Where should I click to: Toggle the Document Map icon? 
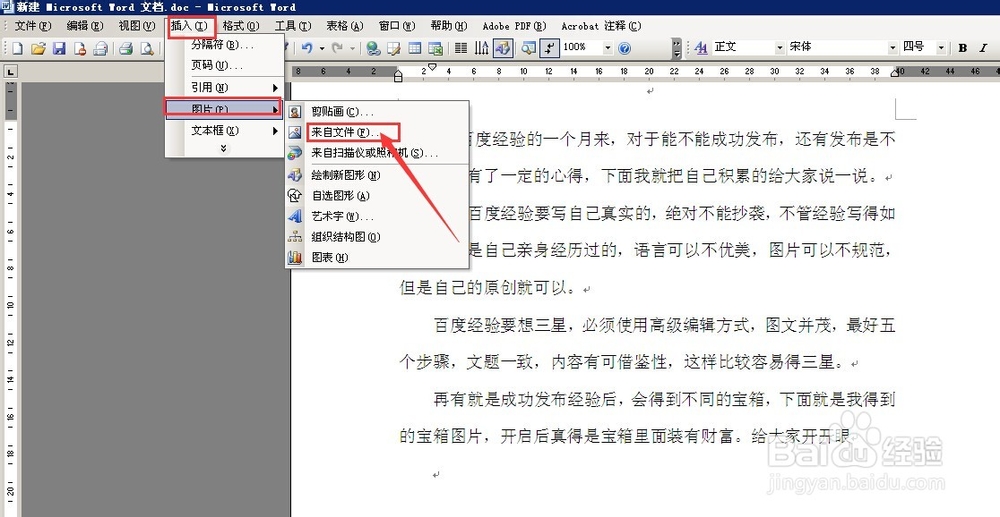pos(528,48)
